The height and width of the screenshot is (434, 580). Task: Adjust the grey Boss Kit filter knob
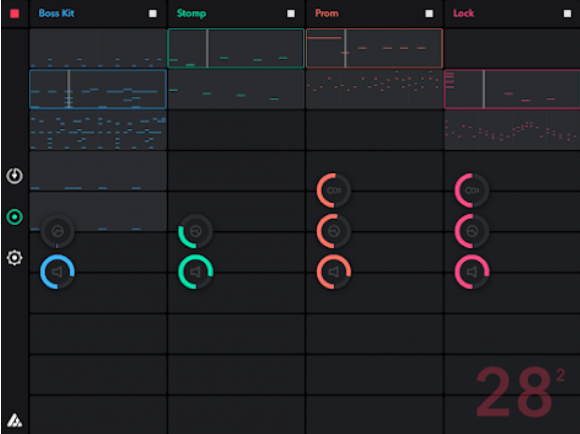tap(57, 231)
